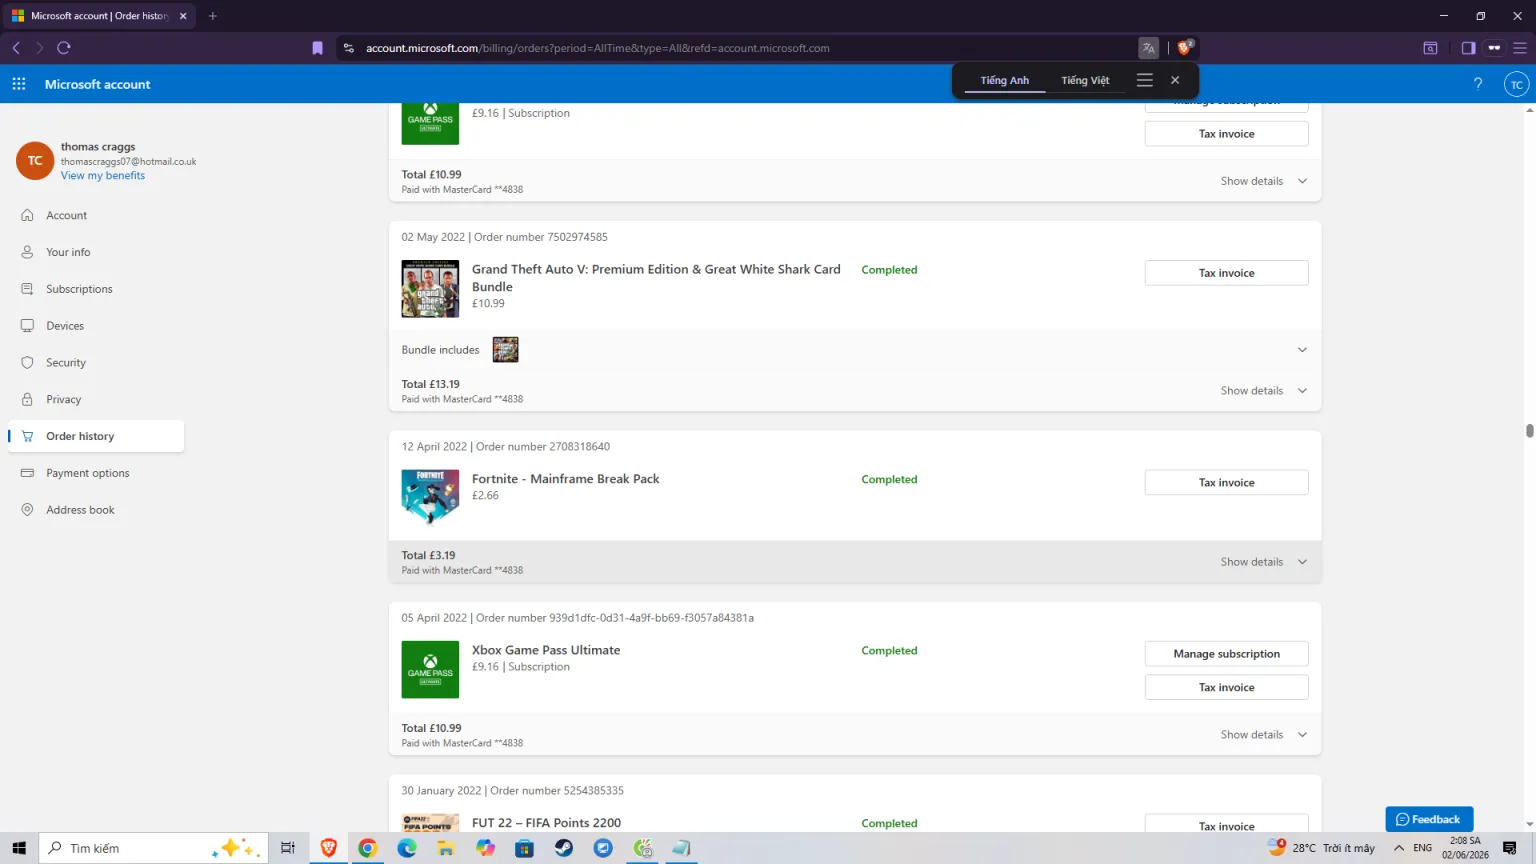Expand Show details for Grand Theft Auto order
Viewport: 1536px width, 864px height.
pyautogui.click(x=1264, y=391)
